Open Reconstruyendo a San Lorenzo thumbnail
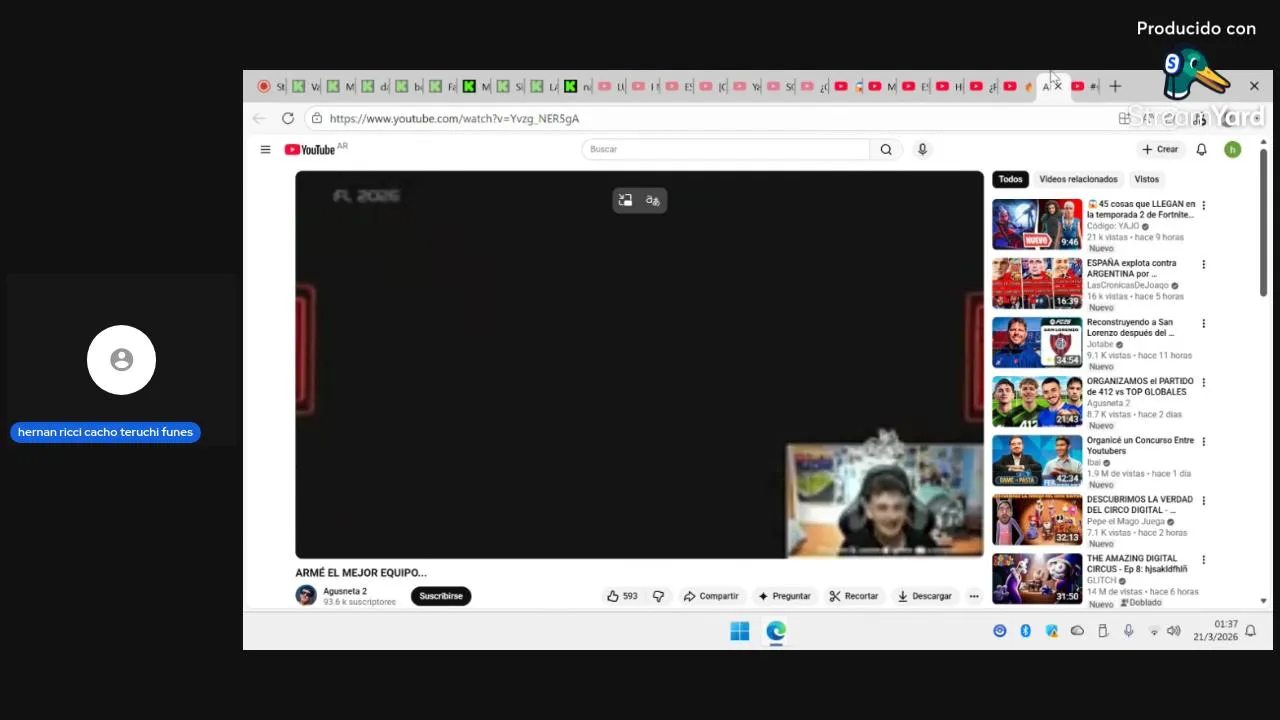The image size is (1280, 720). tap(1037, 342)
